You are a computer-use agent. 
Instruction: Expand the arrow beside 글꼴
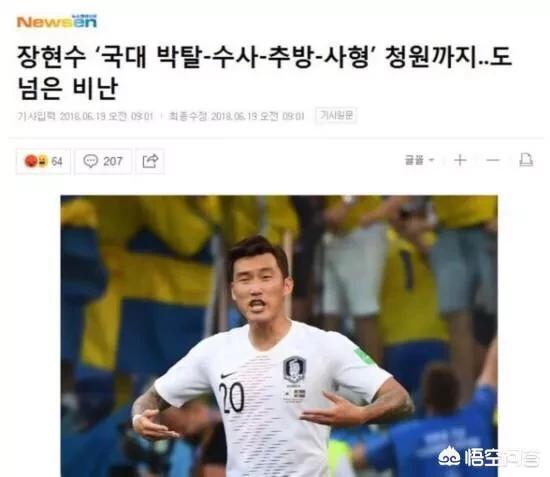pos(432,160)
